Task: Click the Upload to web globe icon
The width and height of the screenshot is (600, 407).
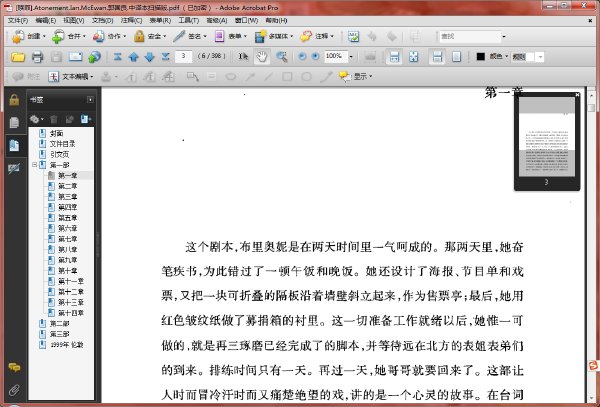Action: (94, 57)
